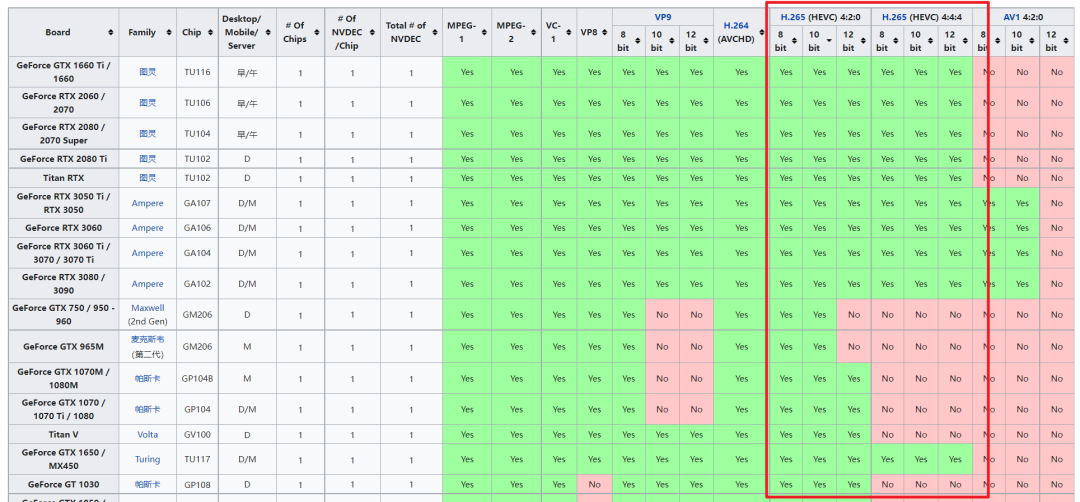Select the Titan V board cell
1080x502 pixels.
(63, 435)
